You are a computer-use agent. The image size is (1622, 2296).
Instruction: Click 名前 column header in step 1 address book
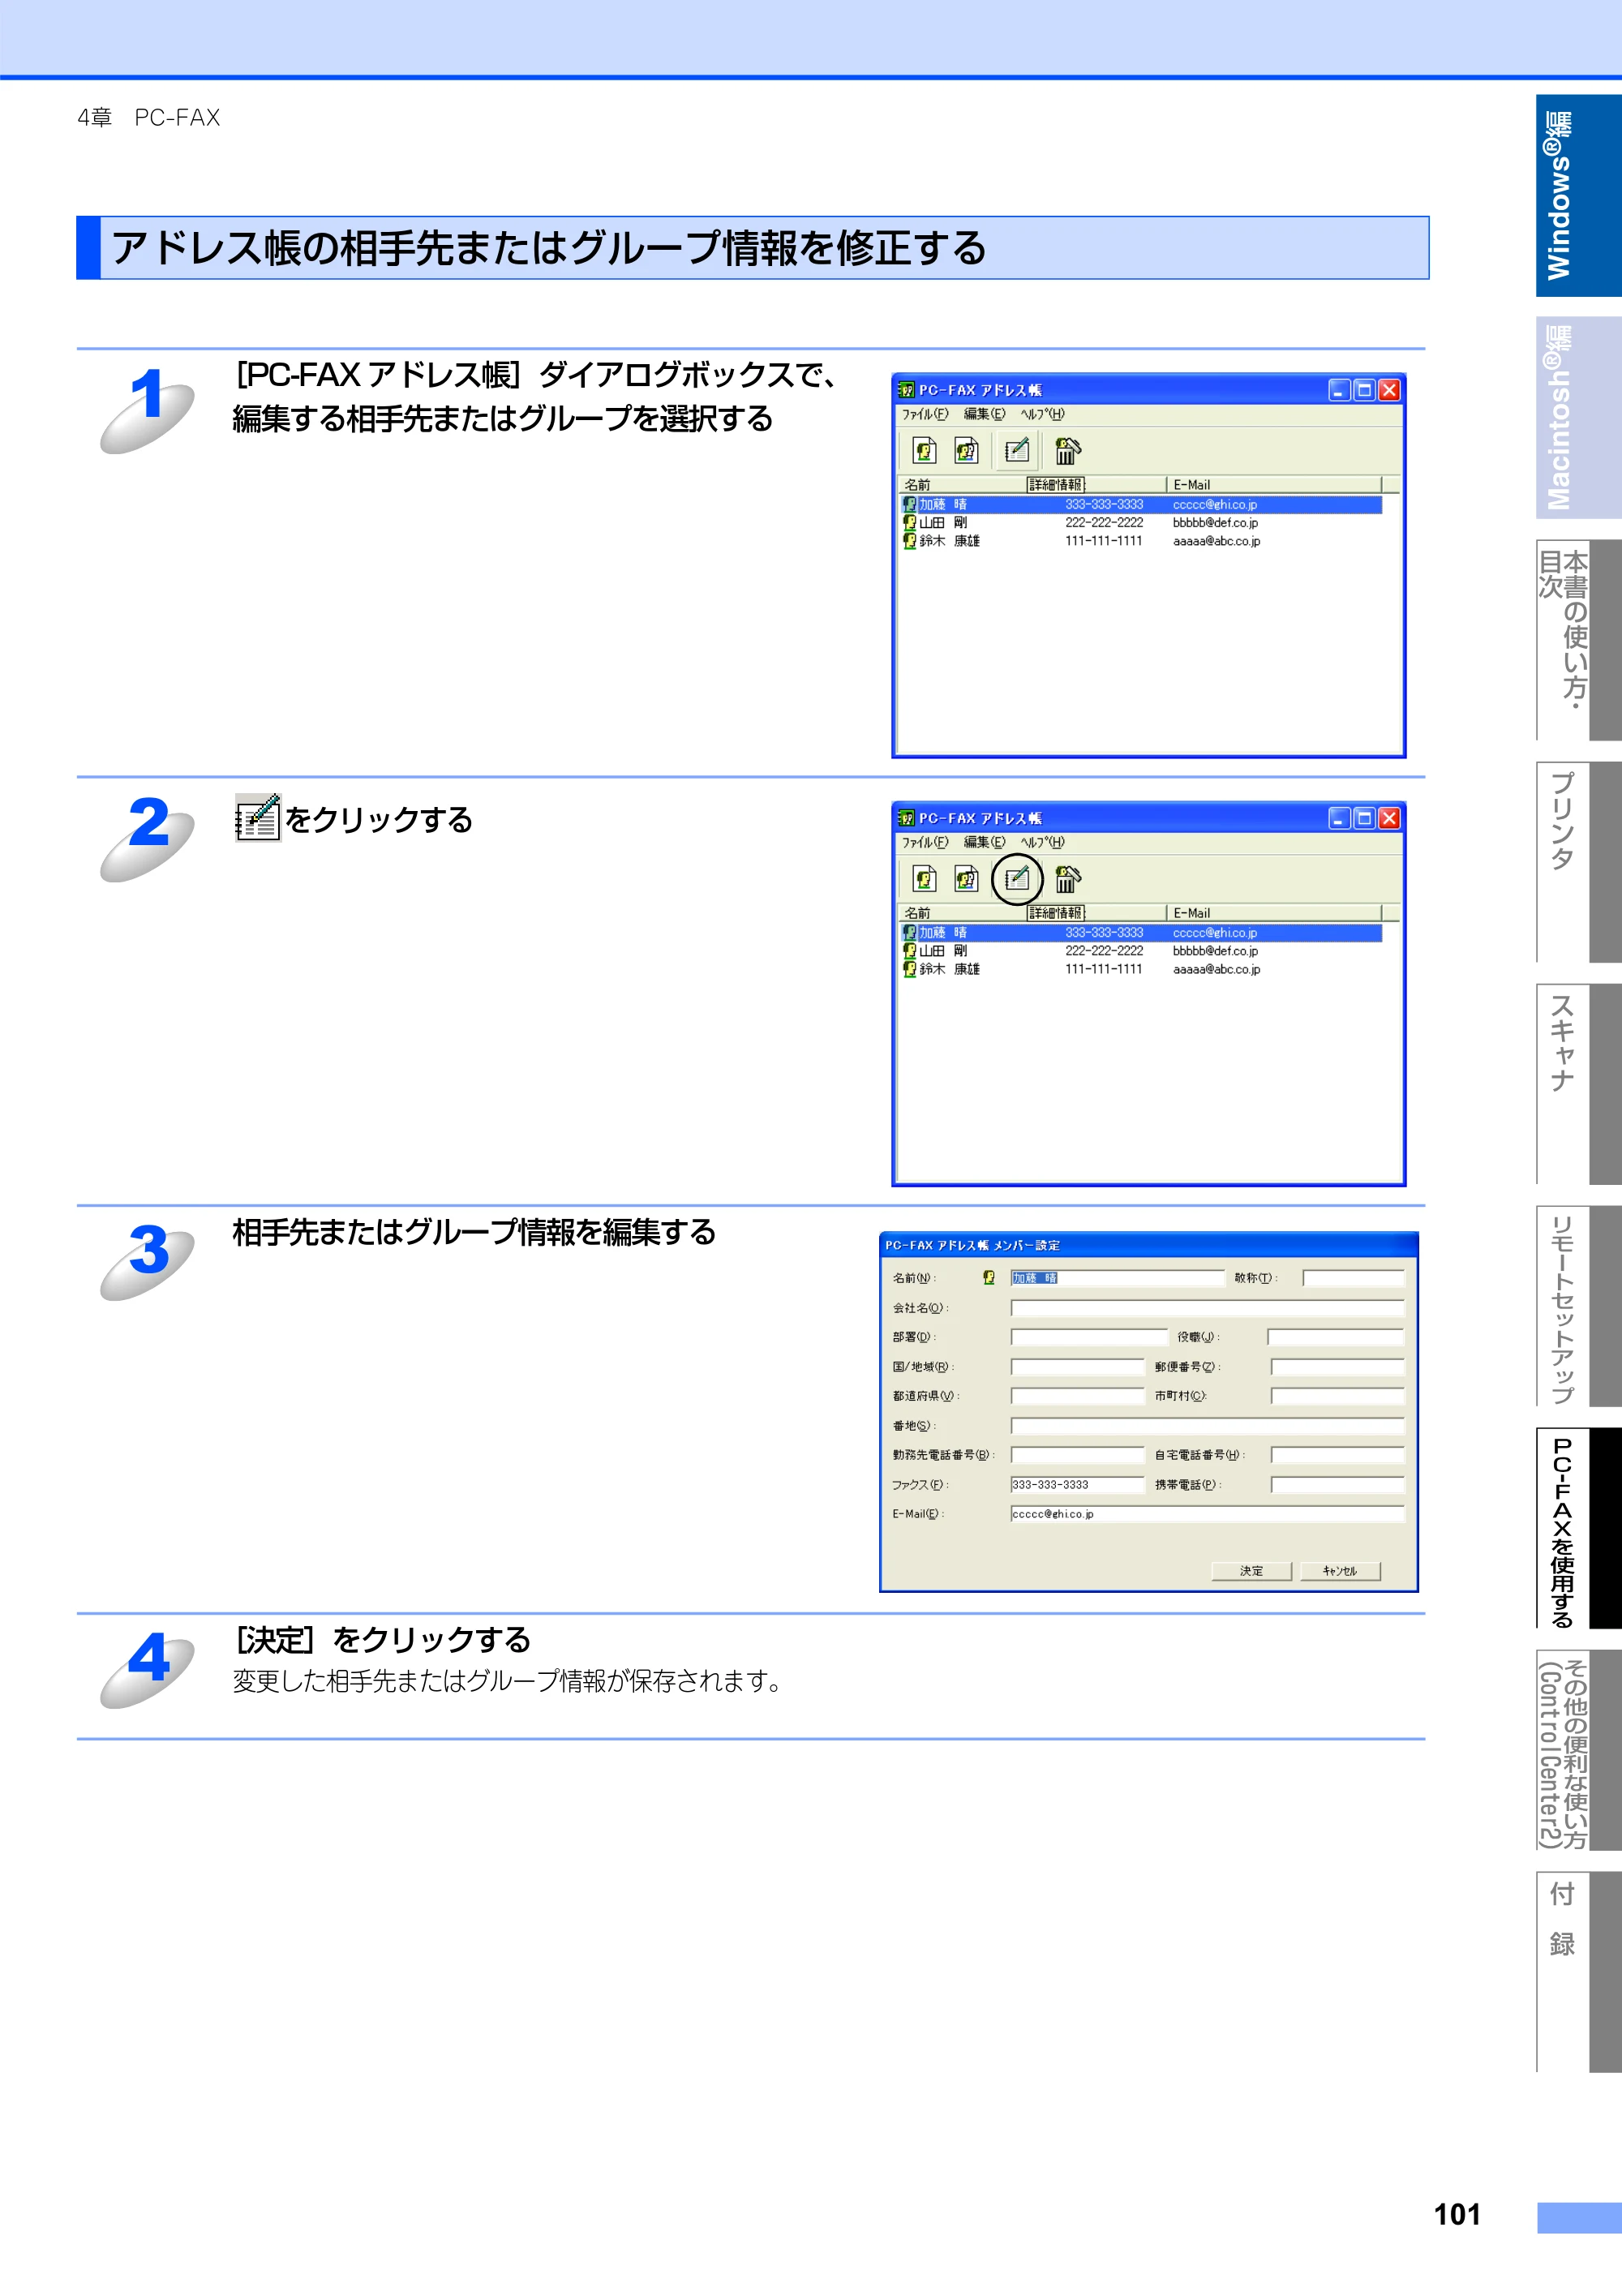click(x=962, y=485)
